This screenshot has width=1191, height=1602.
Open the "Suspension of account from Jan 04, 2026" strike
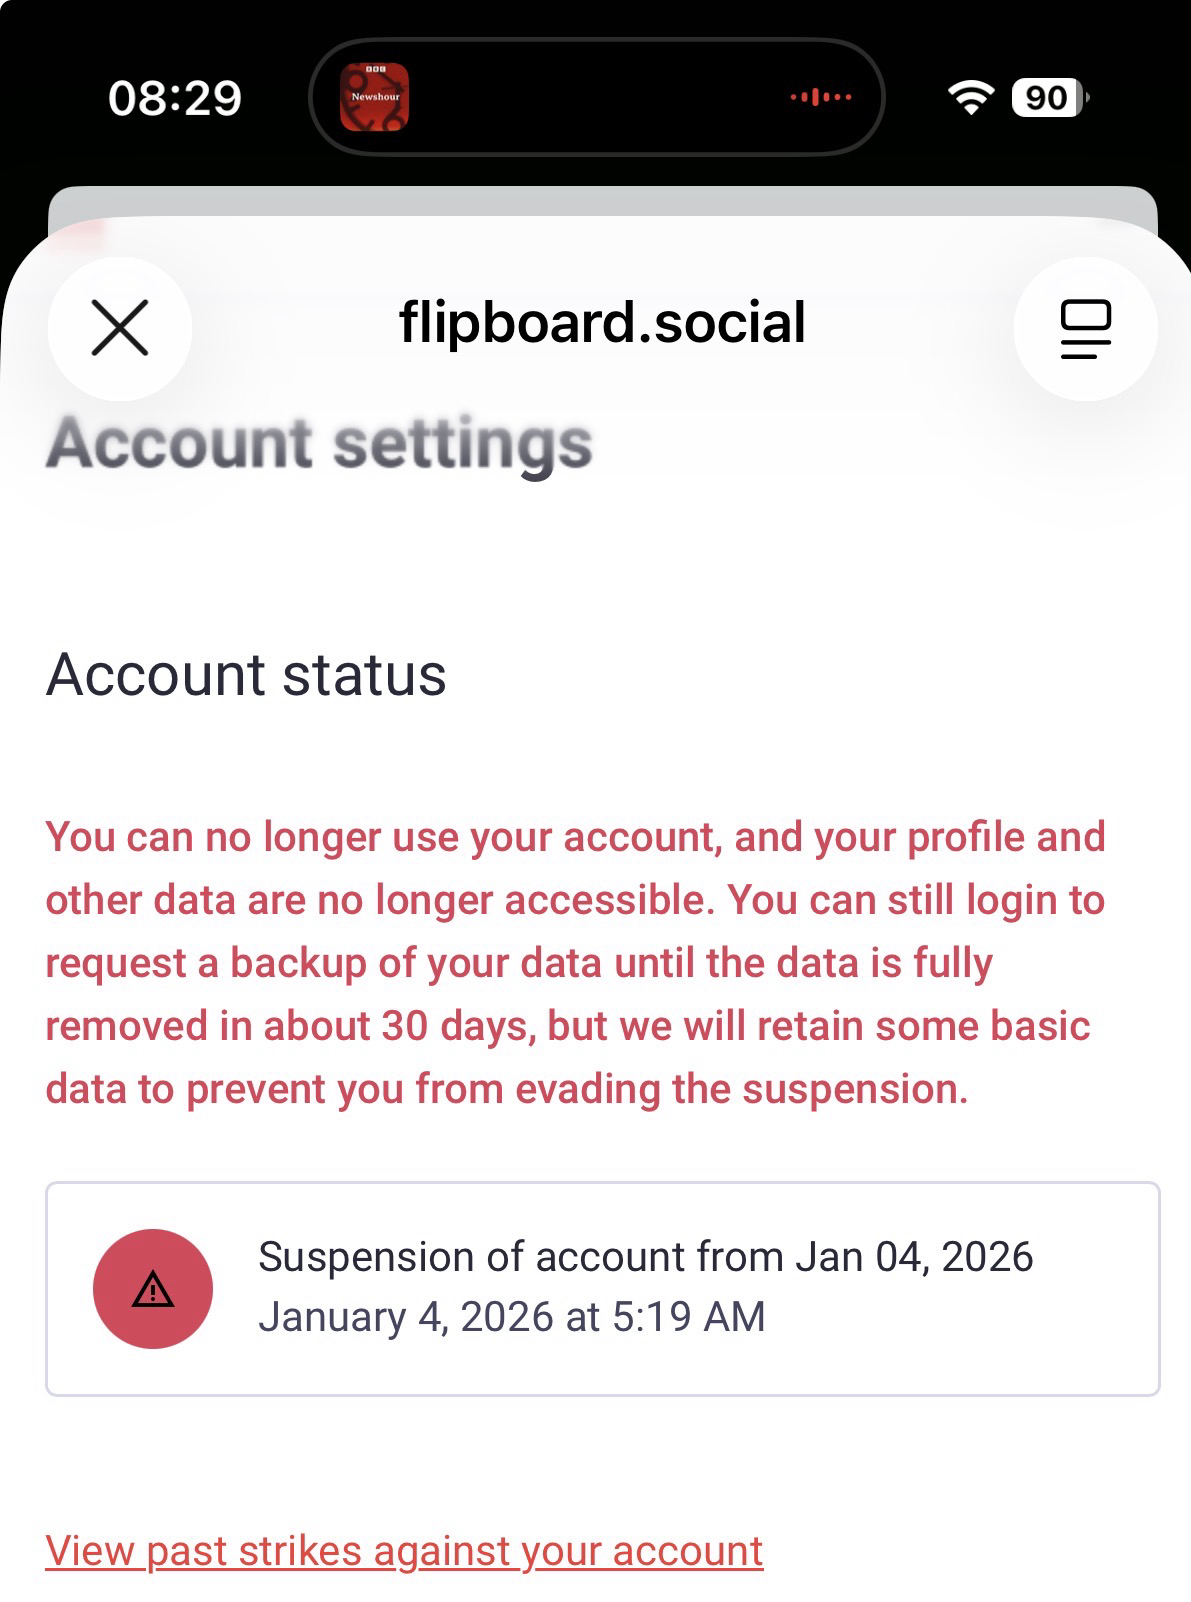point(645,1257)
